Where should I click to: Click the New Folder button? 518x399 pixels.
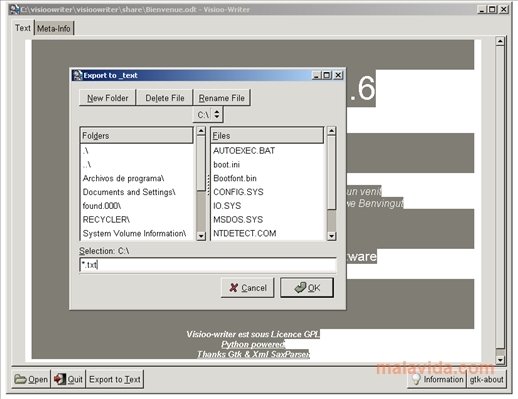coord(108,98)
